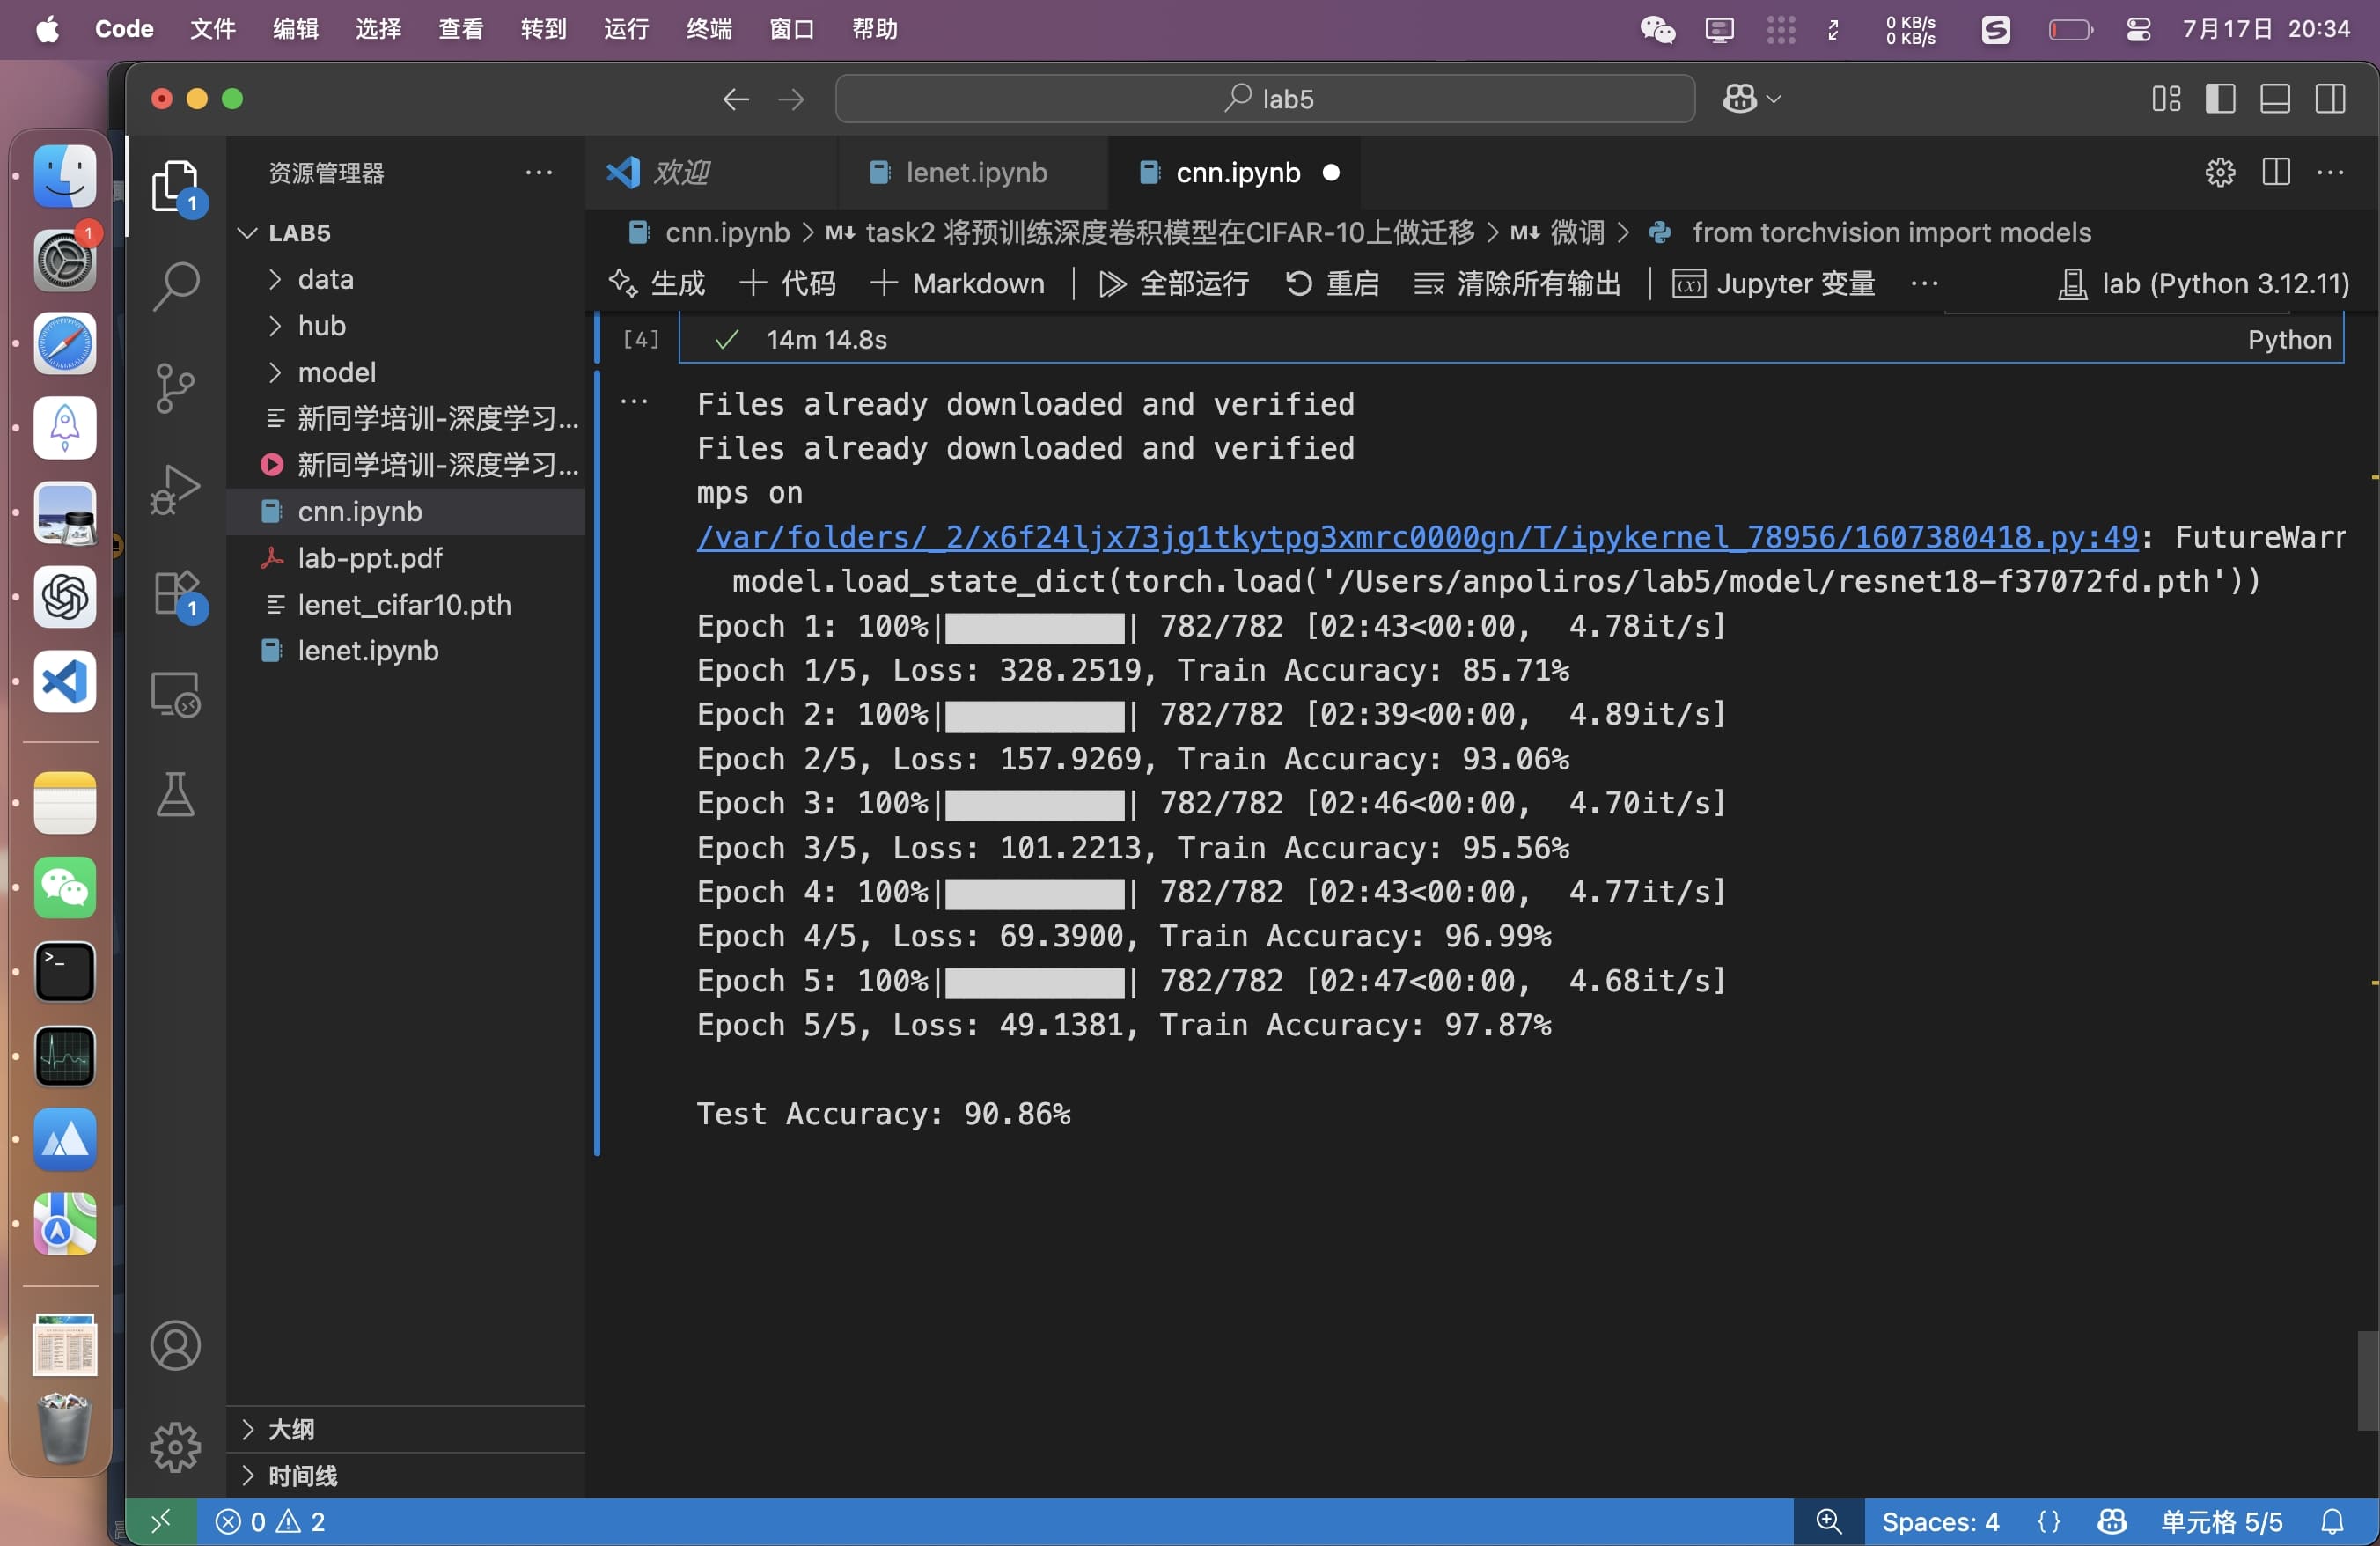
Task: Toggle the secondary side bar
Action: click(x=2330, y=99)
